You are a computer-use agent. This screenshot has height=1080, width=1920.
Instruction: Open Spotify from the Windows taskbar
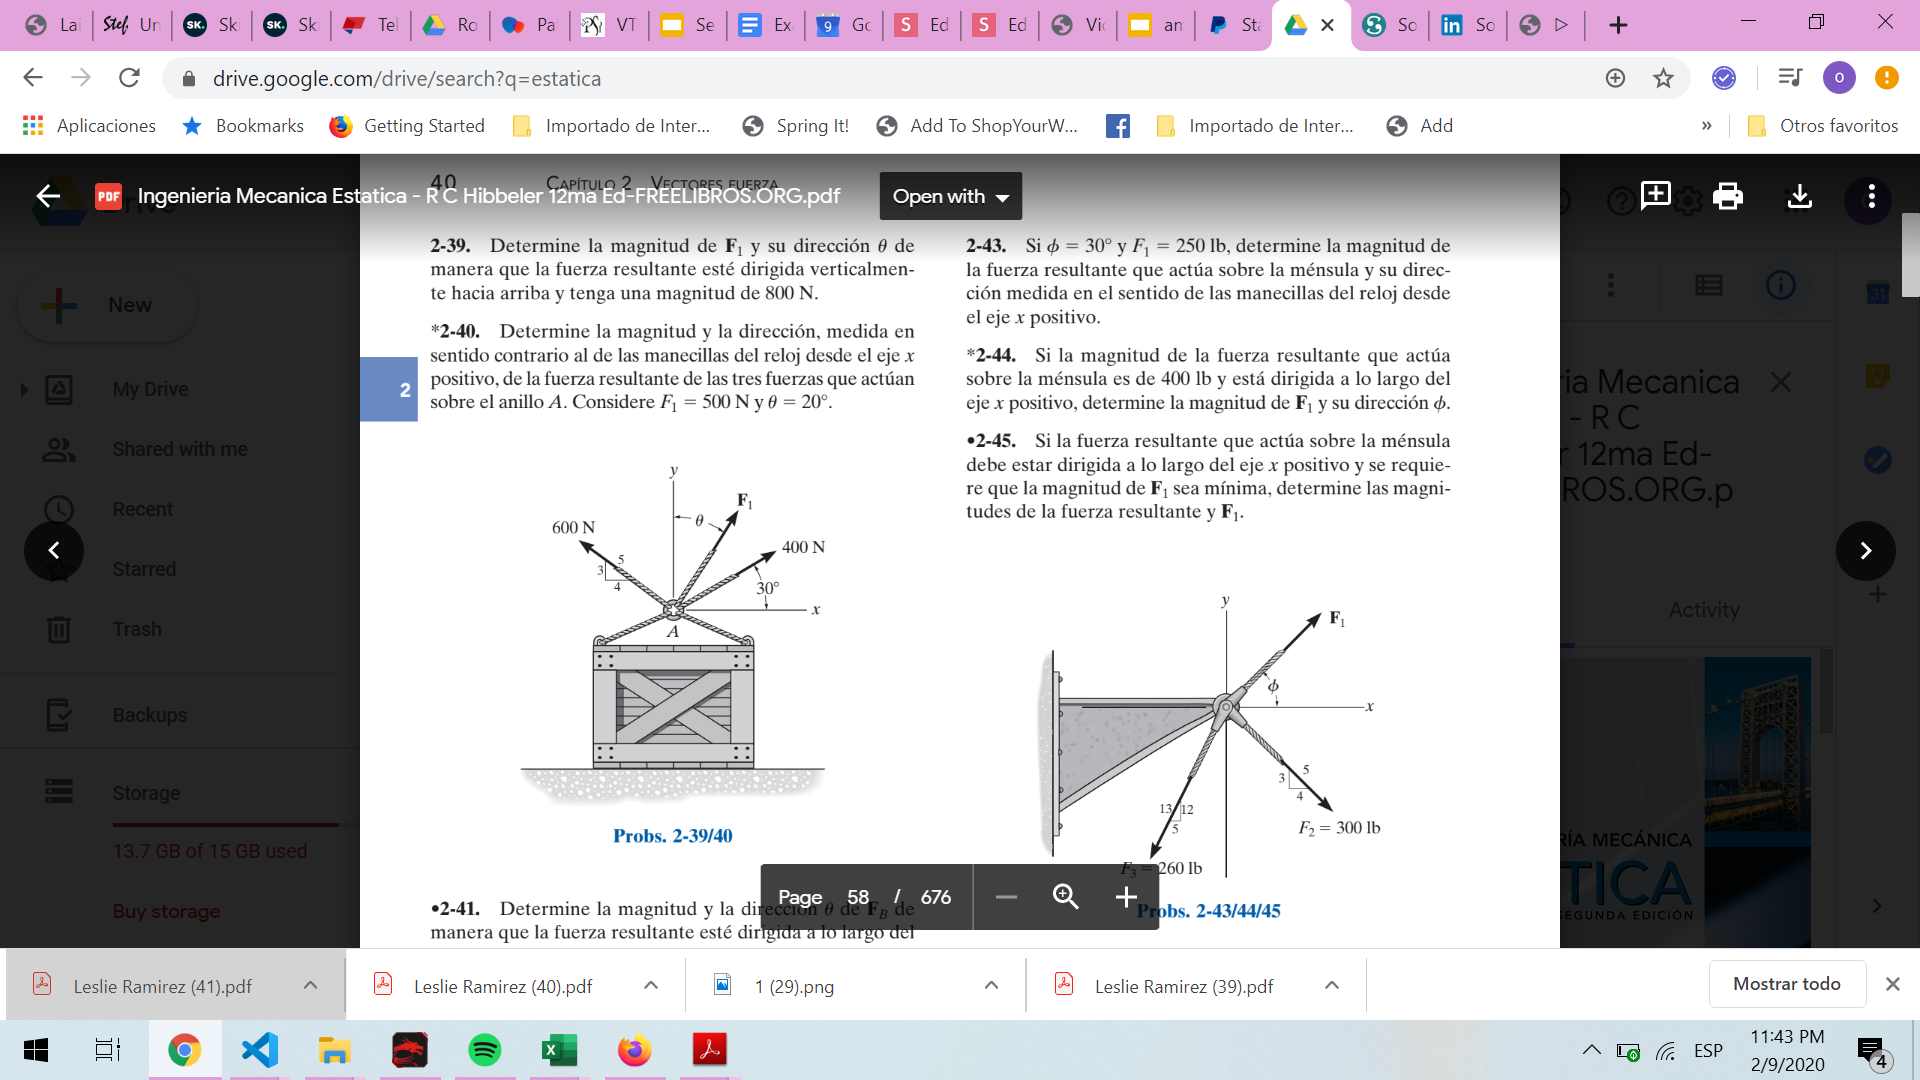point(485,1050)
